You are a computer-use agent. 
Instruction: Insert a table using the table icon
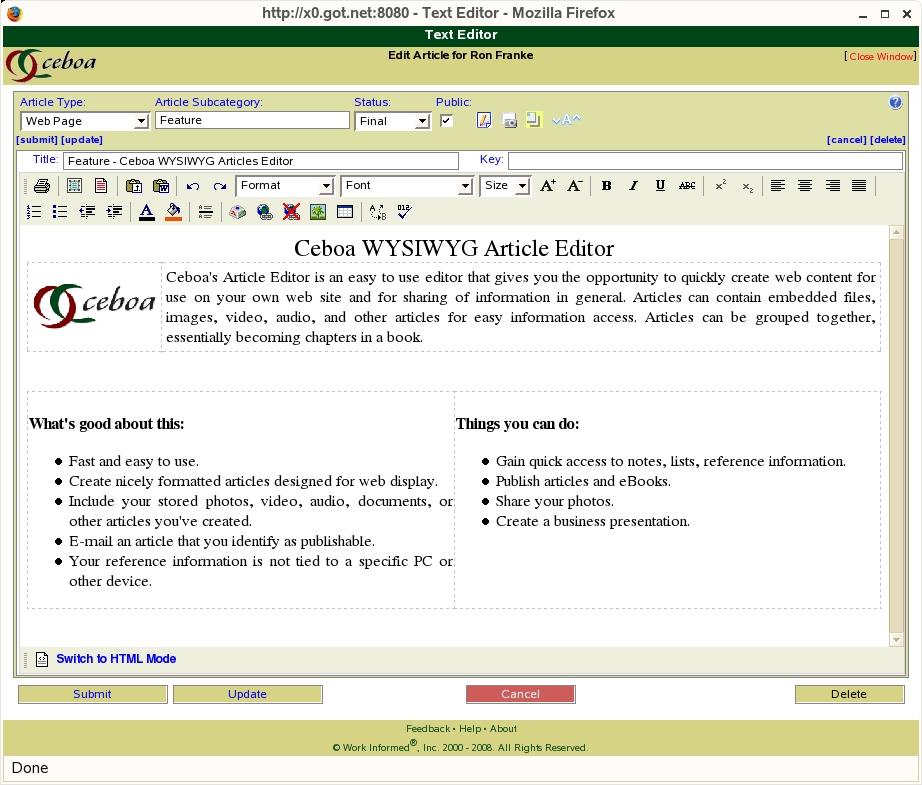click(x=345, y=212)
